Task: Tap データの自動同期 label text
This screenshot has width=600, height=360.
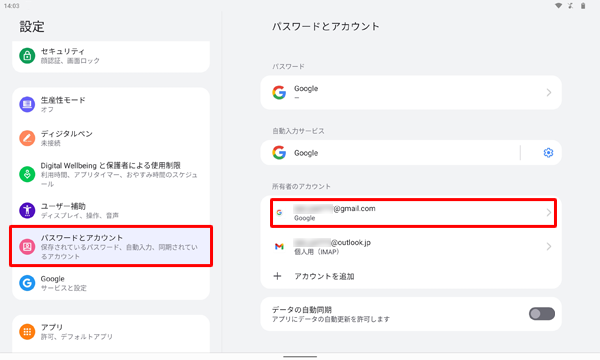Action: (x=302, y=310)
